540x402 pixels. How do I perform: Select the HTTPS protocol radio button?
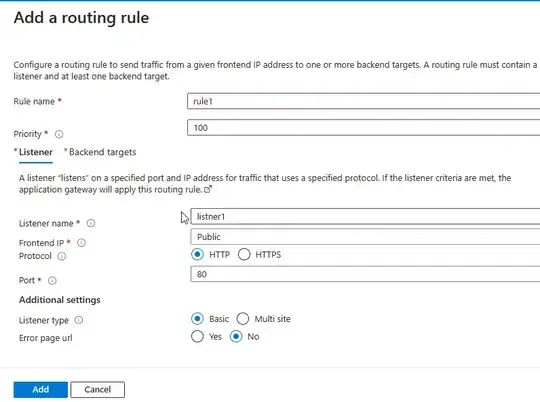(244, 255)
